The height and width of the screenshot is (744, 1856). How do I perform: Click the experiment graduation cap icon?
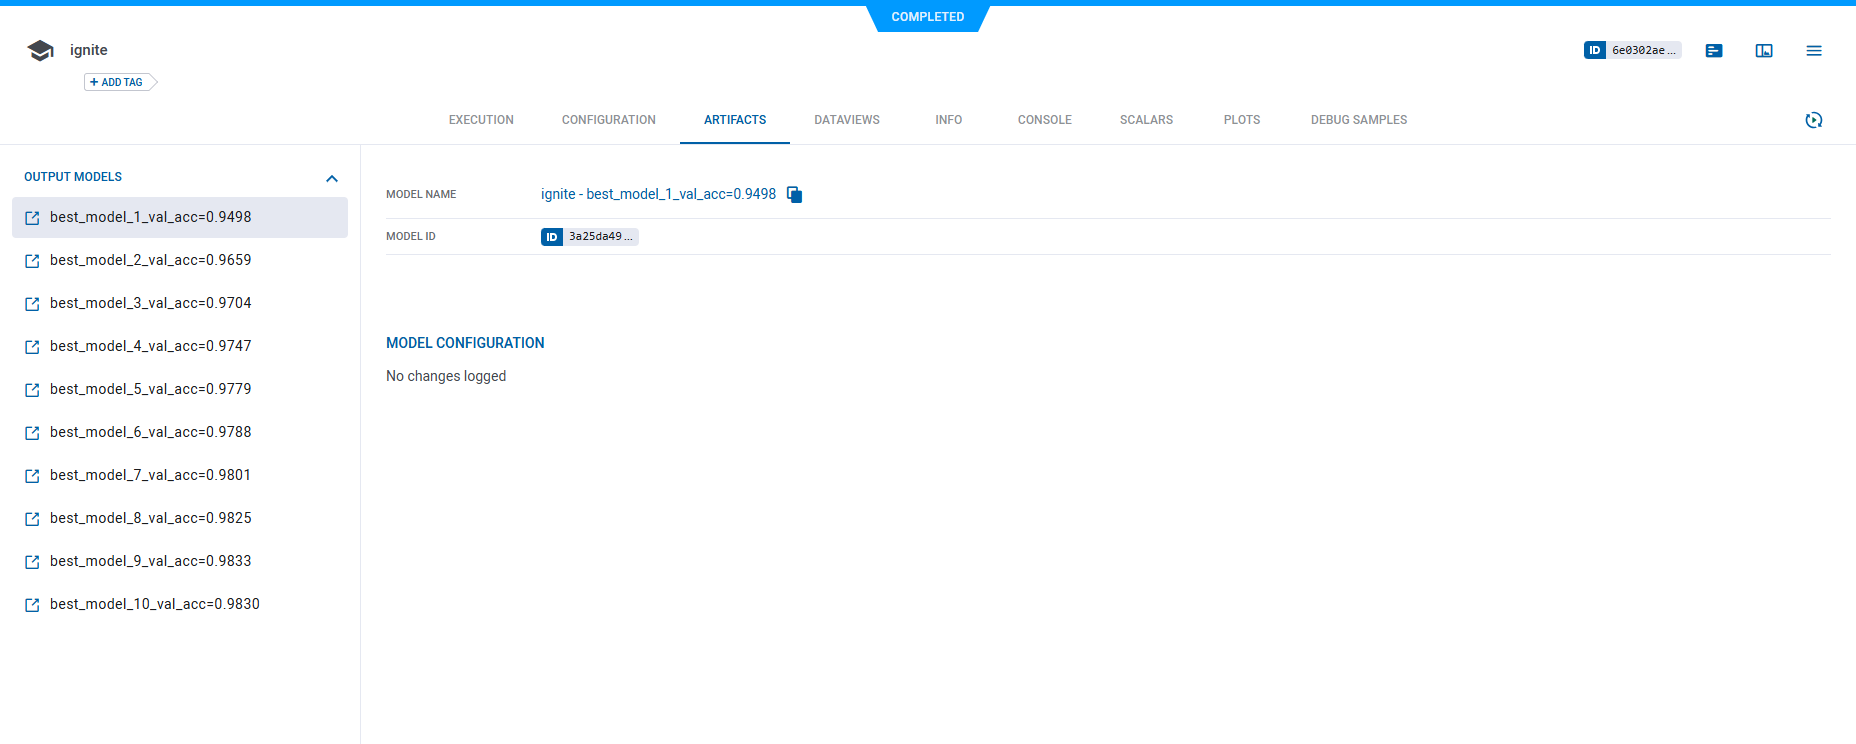[40, 51]
